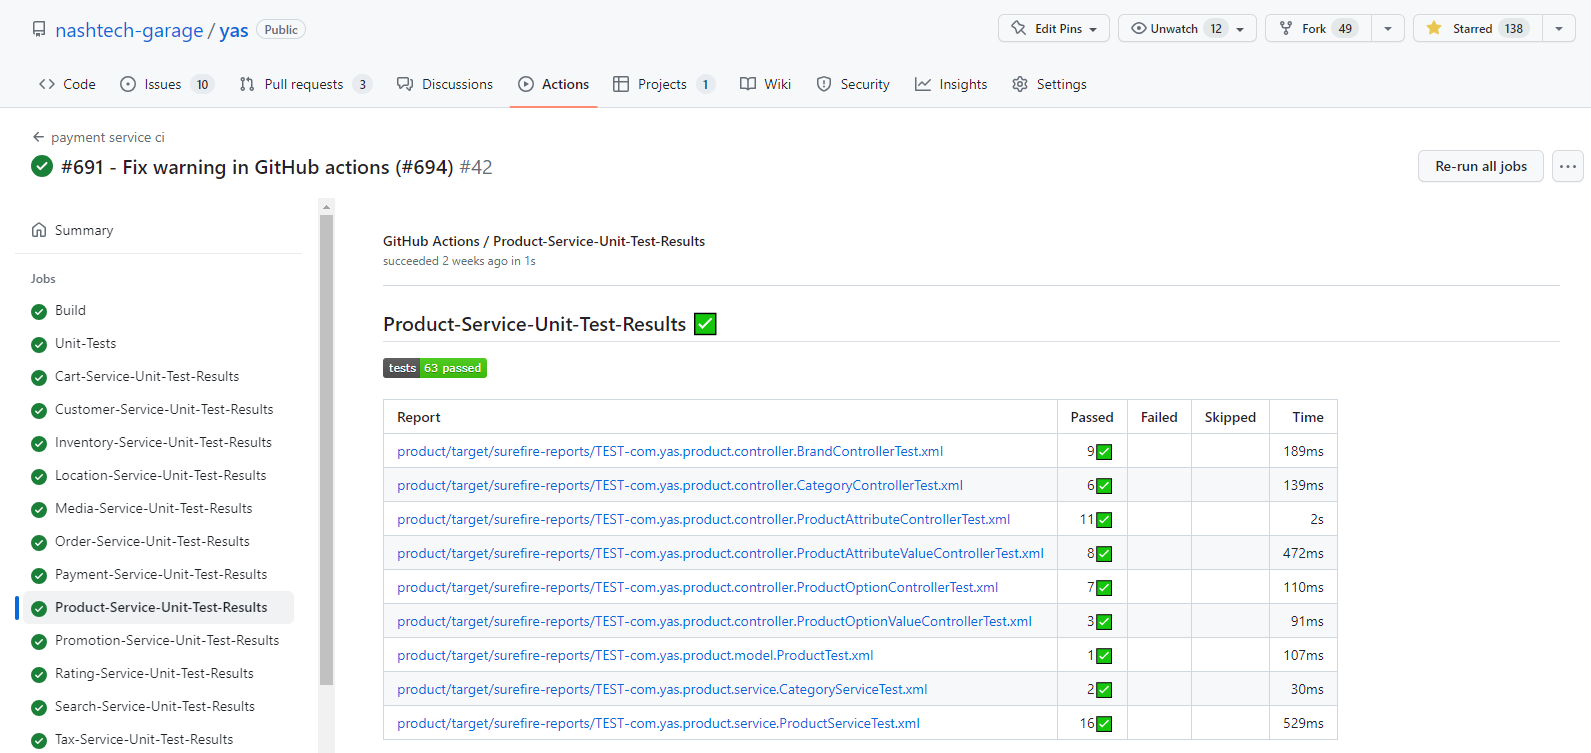Open the CategoryServiceTest.xml report link
Screen dimensions: 1591x753
click(662, 689)
